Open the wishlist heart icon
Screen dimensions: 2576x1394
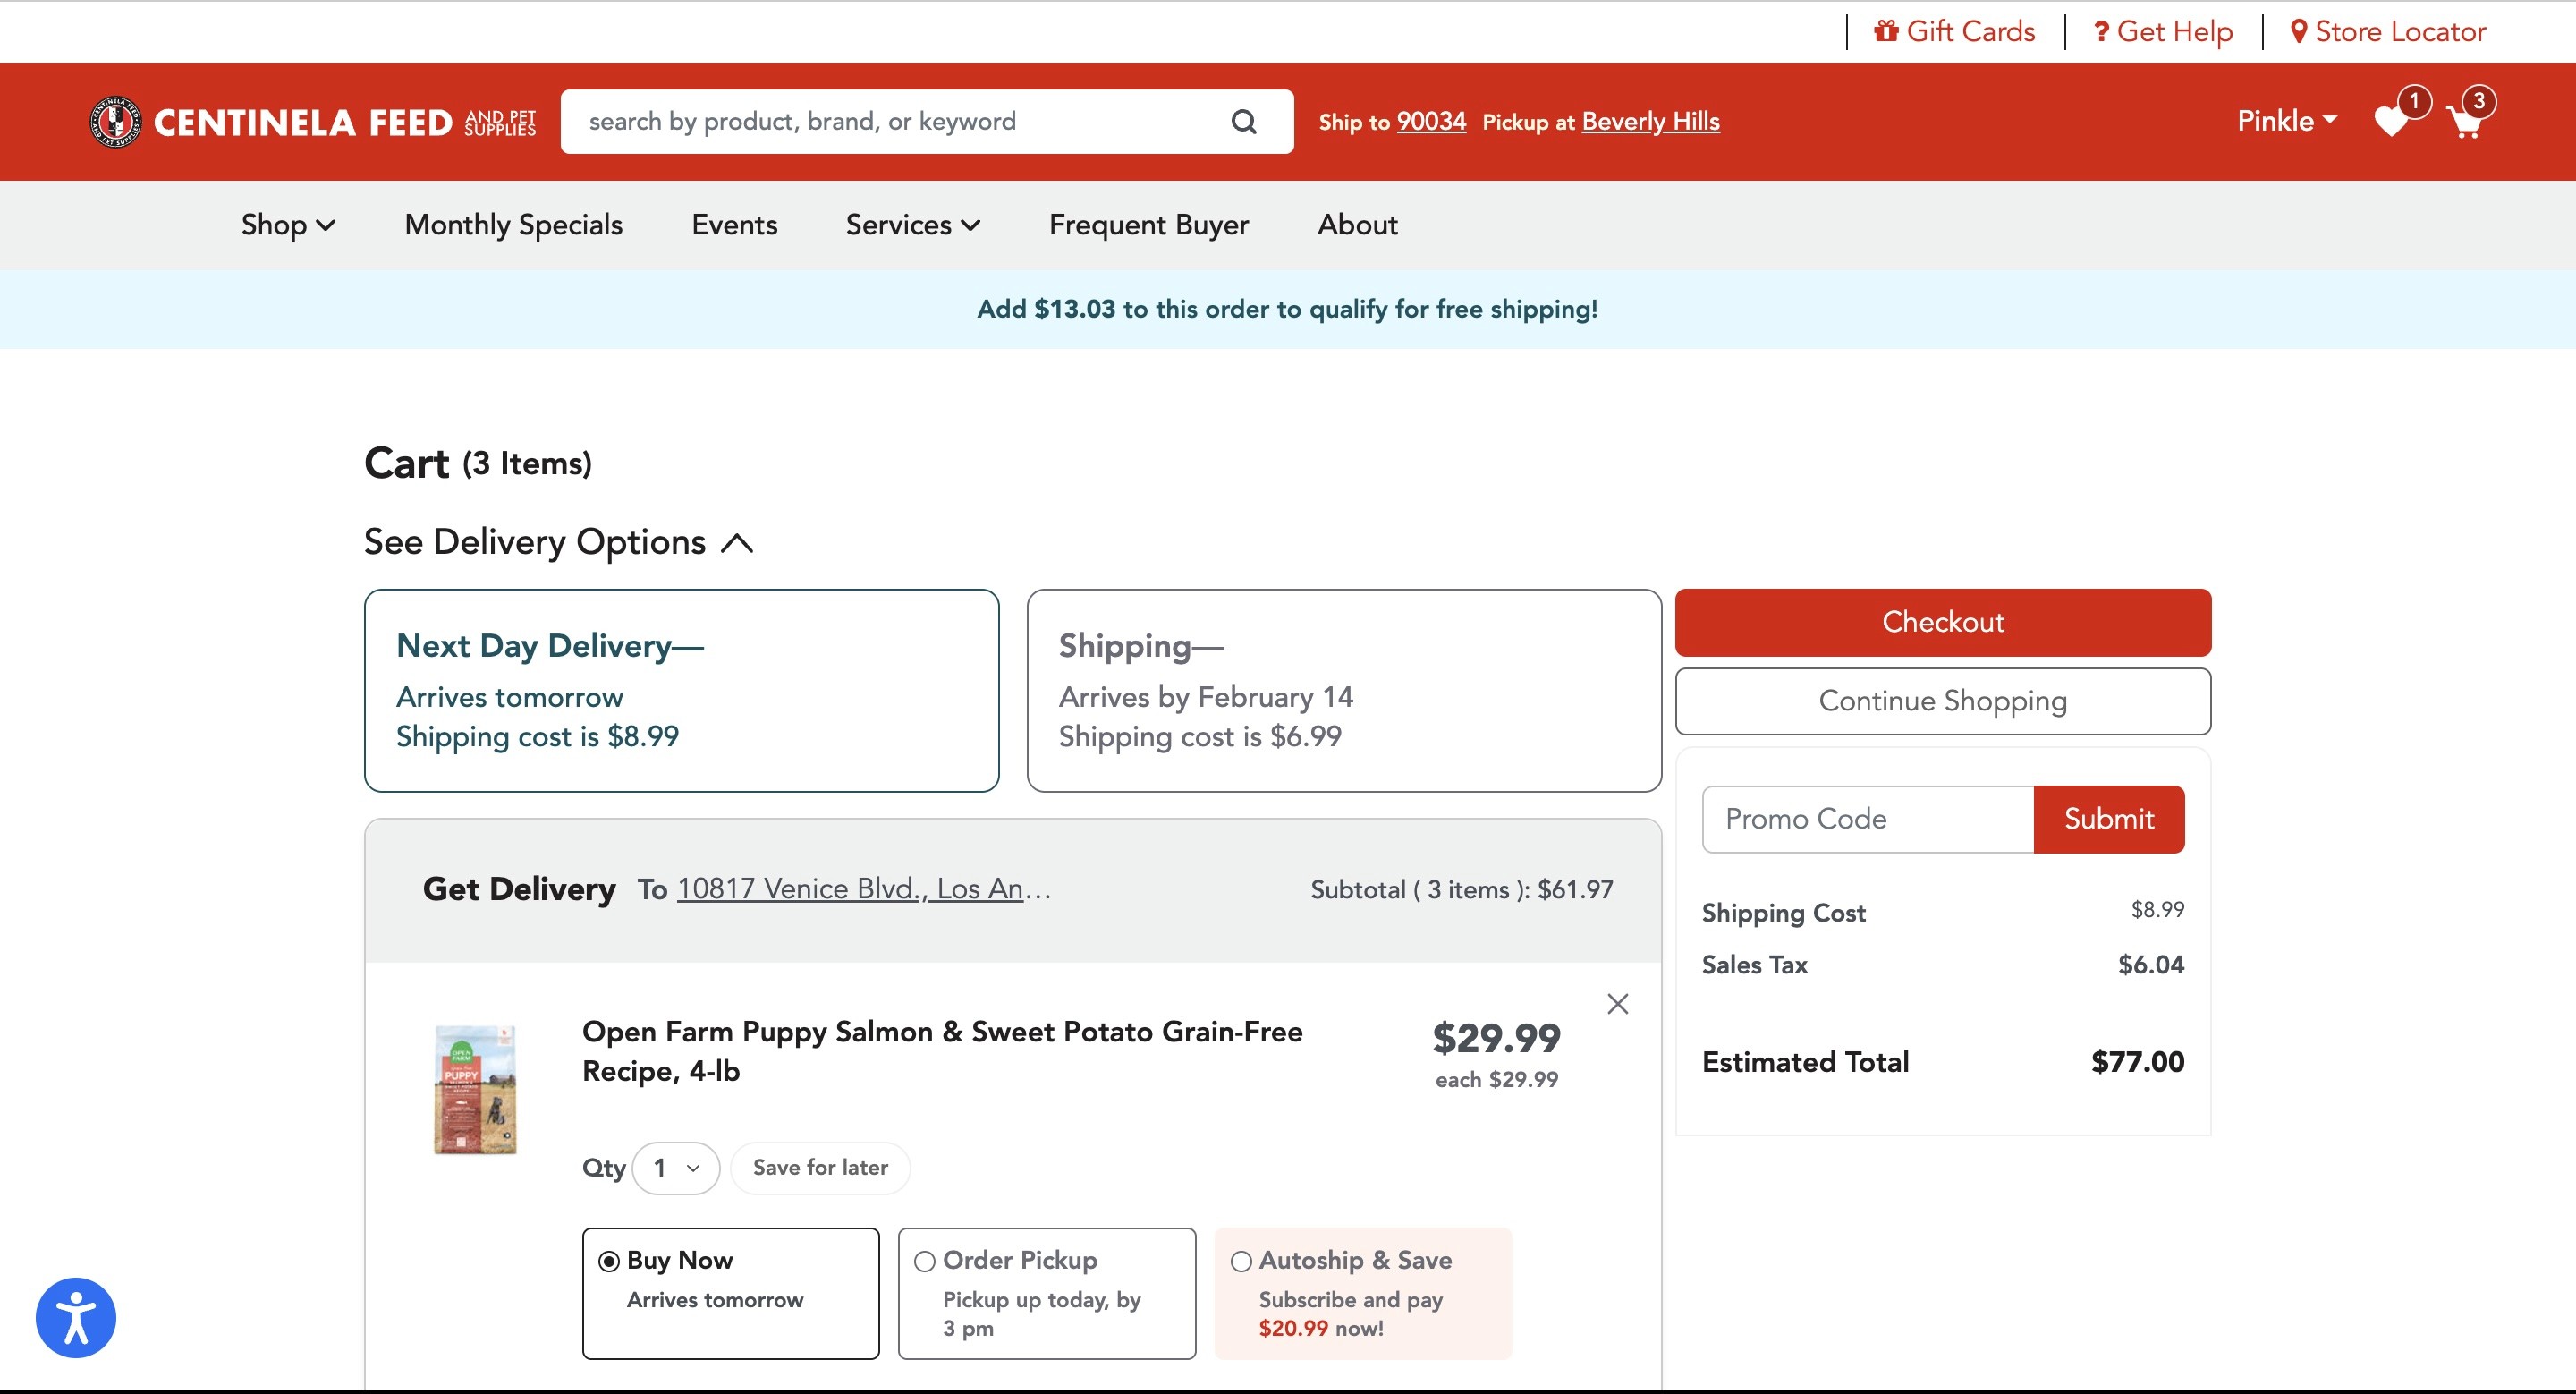pos(2391,122)
